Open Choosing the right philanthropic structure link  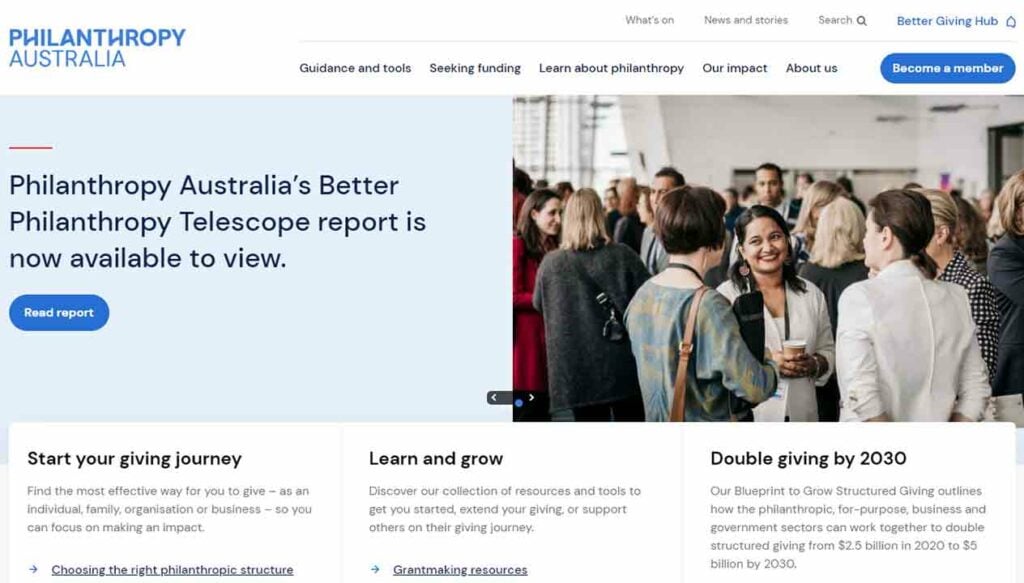coord(172,569)
